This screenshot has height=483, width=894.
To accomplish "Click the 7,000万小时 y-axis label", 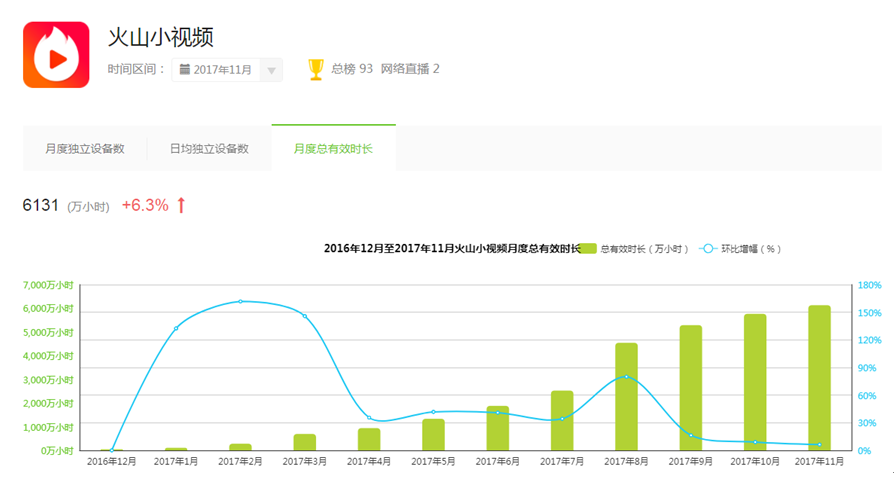I will pos(48,285).
